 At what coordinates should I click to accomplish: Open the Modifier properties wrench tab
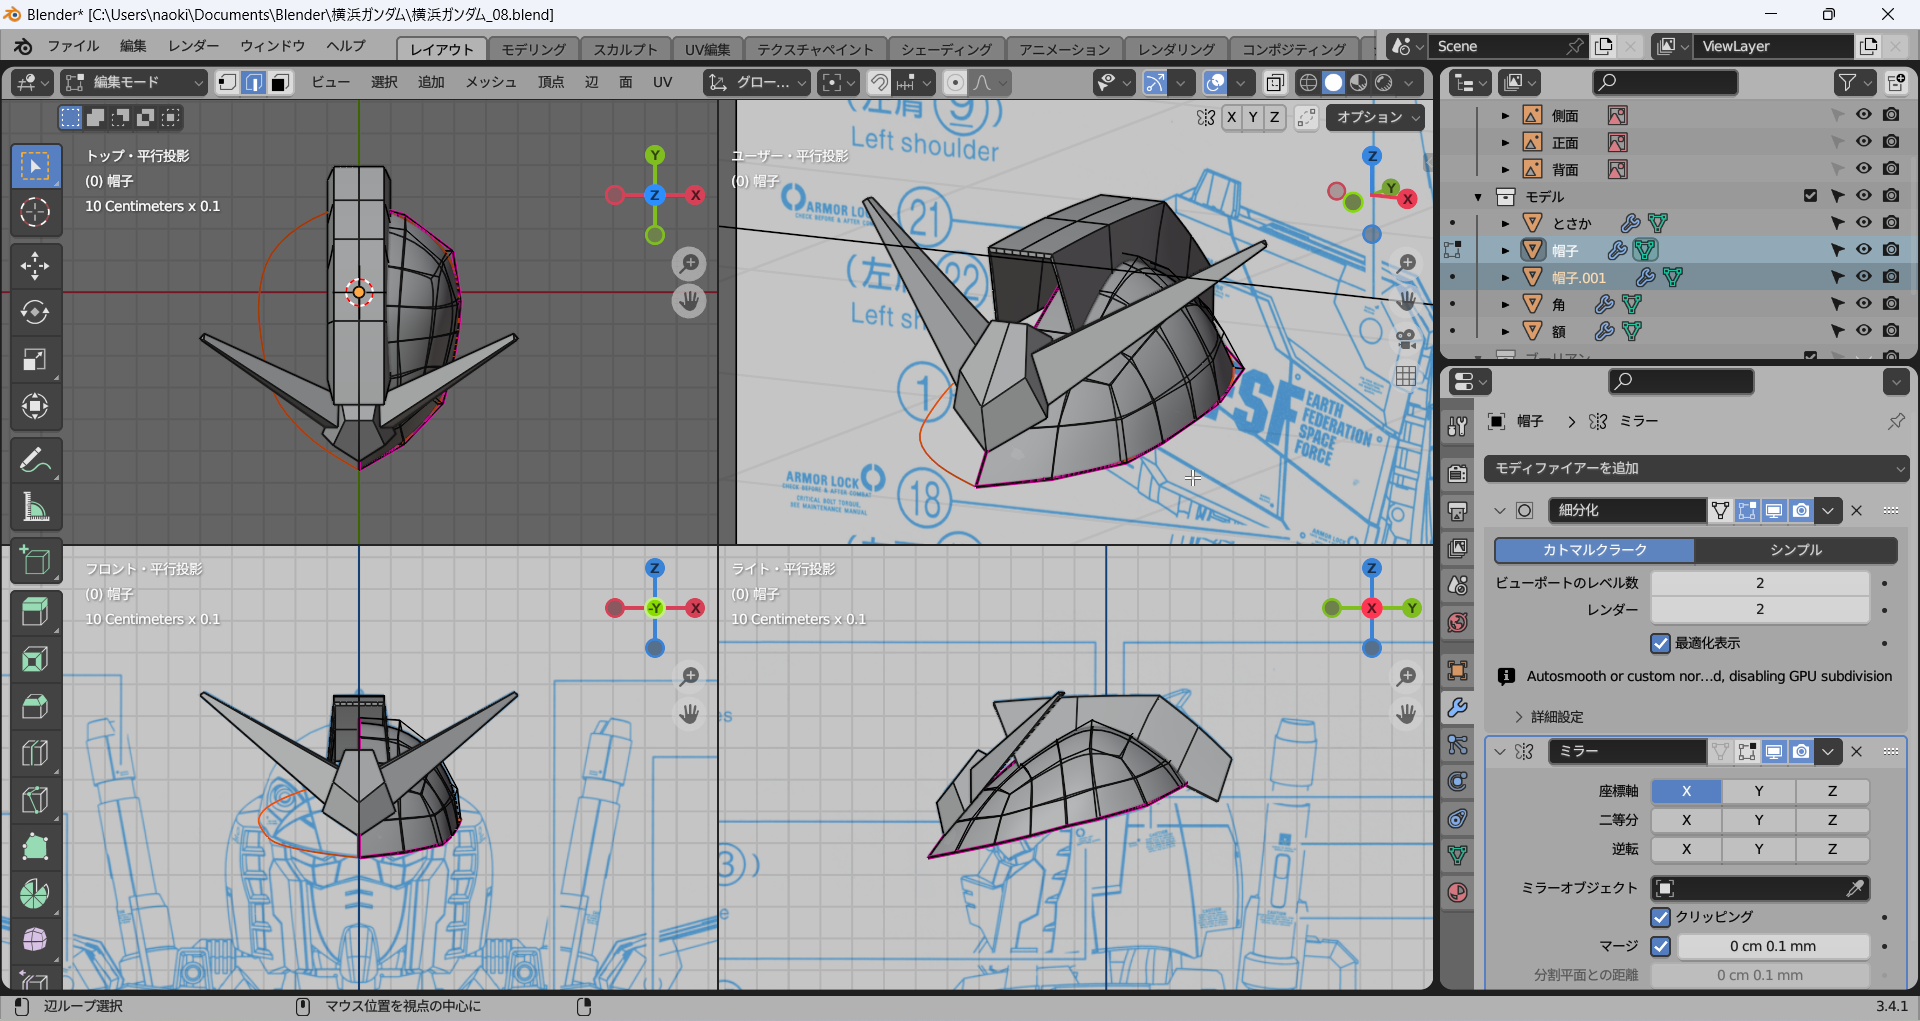[1457, 708]
